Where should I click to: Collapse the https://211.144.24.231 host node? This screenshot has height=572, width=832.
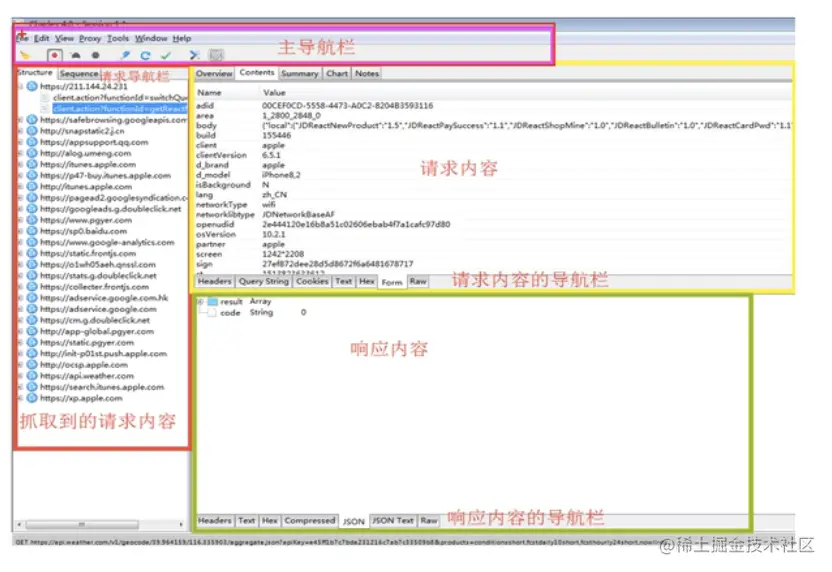[x=21, y=86]
